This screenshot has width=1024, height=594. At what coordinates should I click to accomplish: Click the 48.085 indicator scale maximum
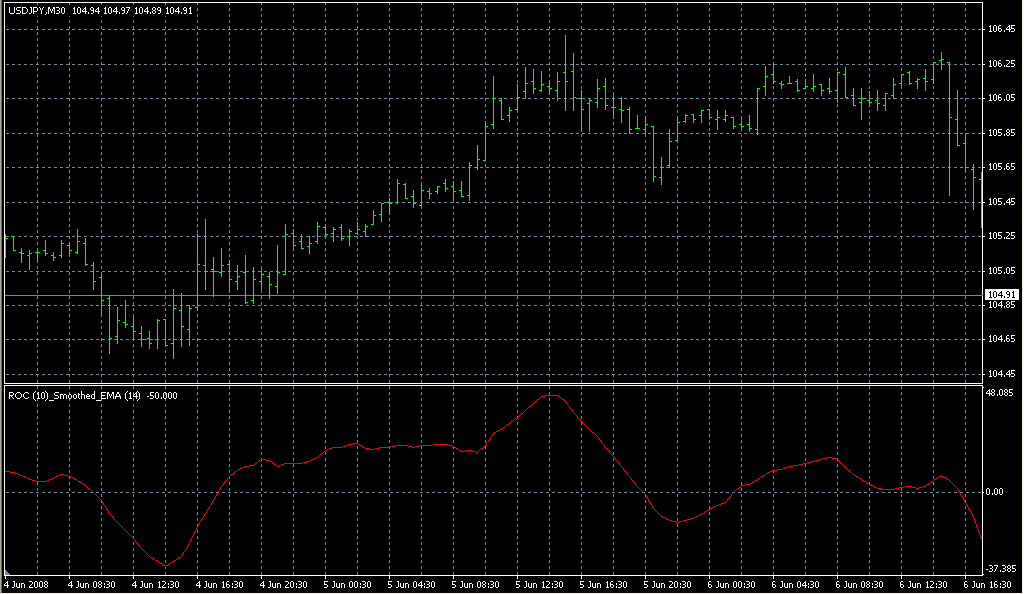1000,393
